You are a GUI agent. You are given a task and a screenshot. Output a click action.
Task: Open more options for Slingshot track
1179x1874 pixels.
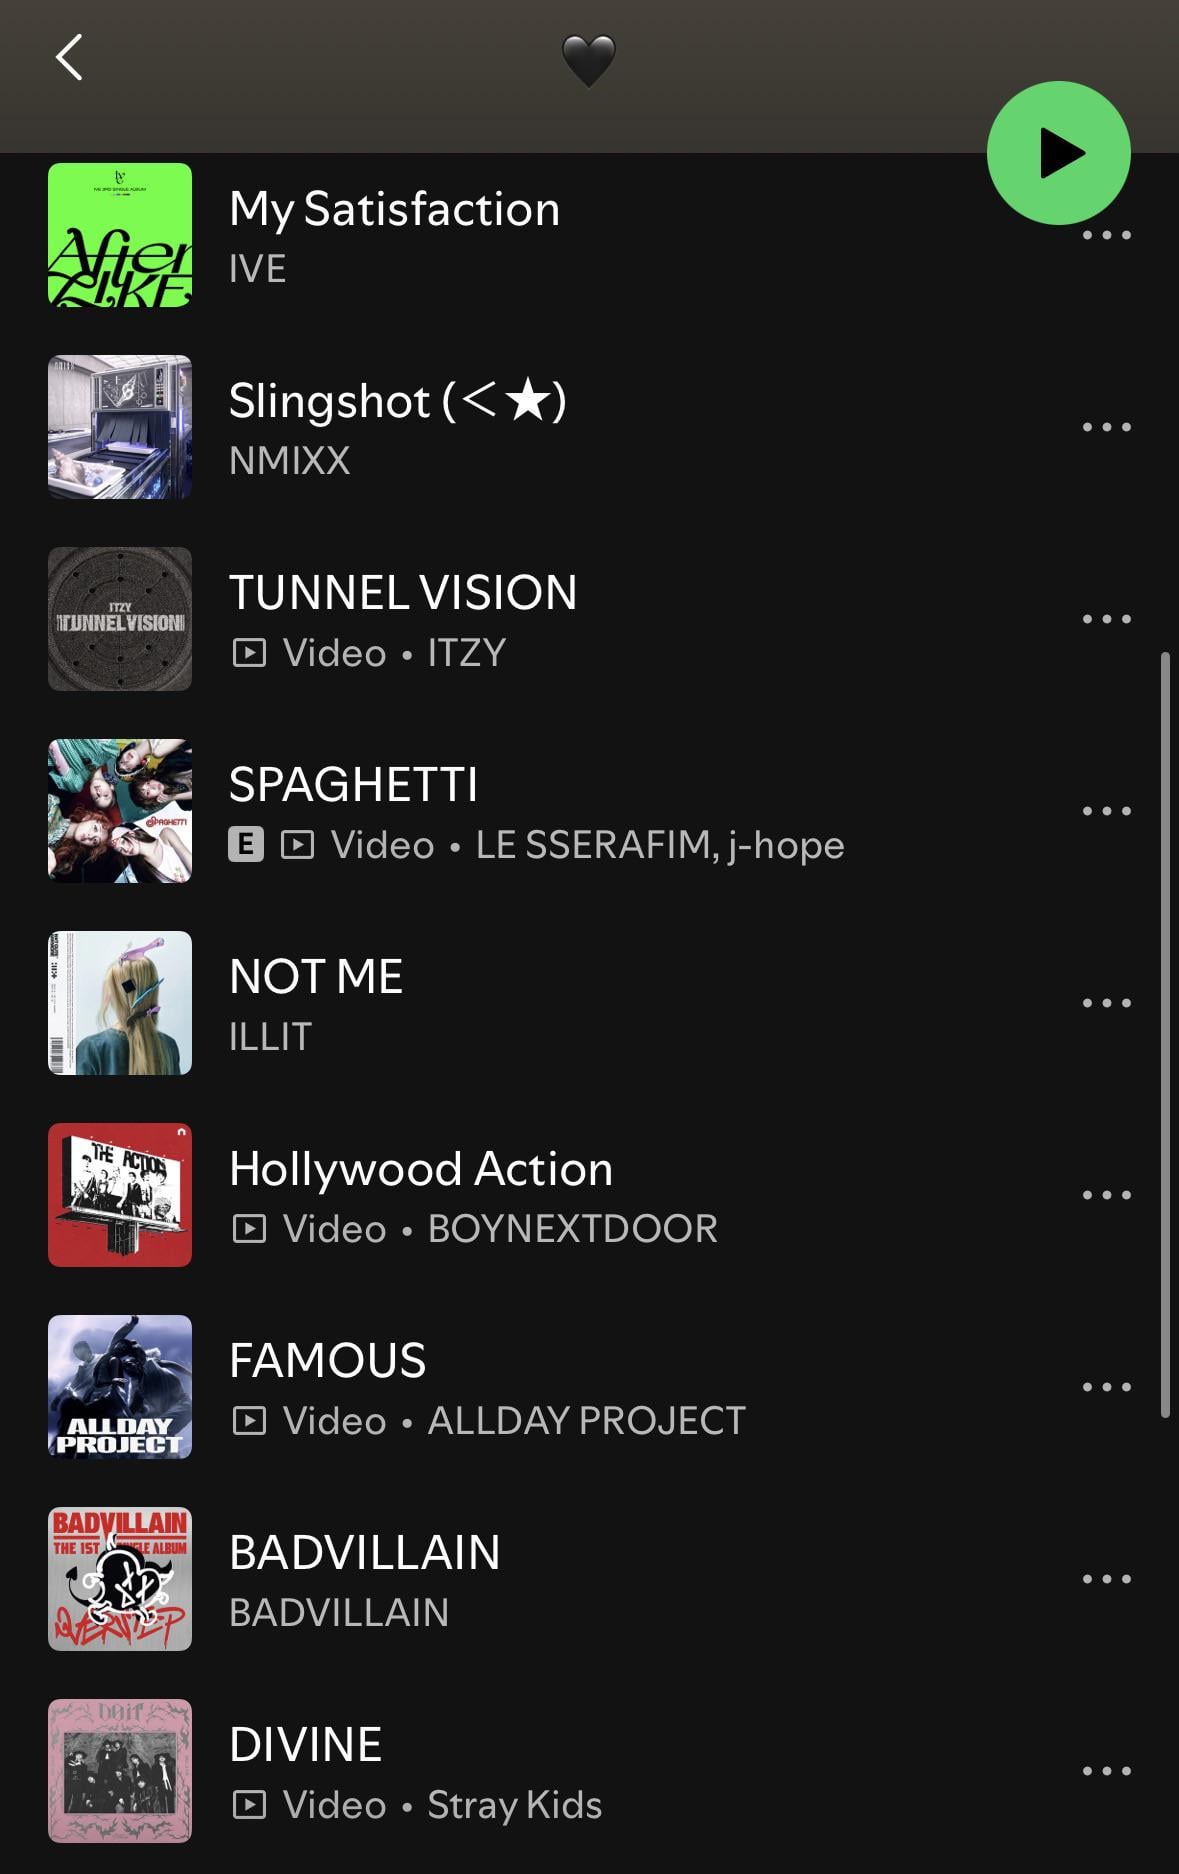point(1106,427)
